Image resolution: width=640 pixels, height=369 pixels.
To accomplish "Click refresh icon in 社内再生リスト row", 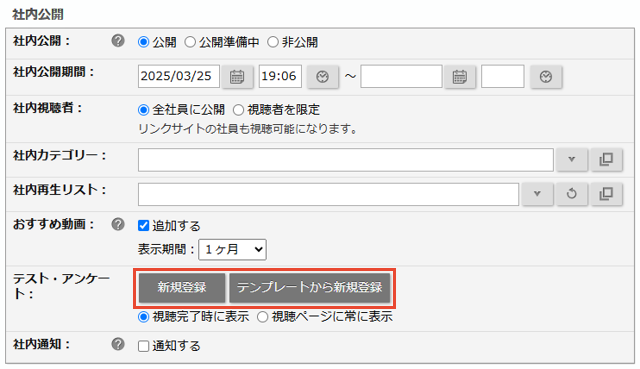I will tap(571, 194).
